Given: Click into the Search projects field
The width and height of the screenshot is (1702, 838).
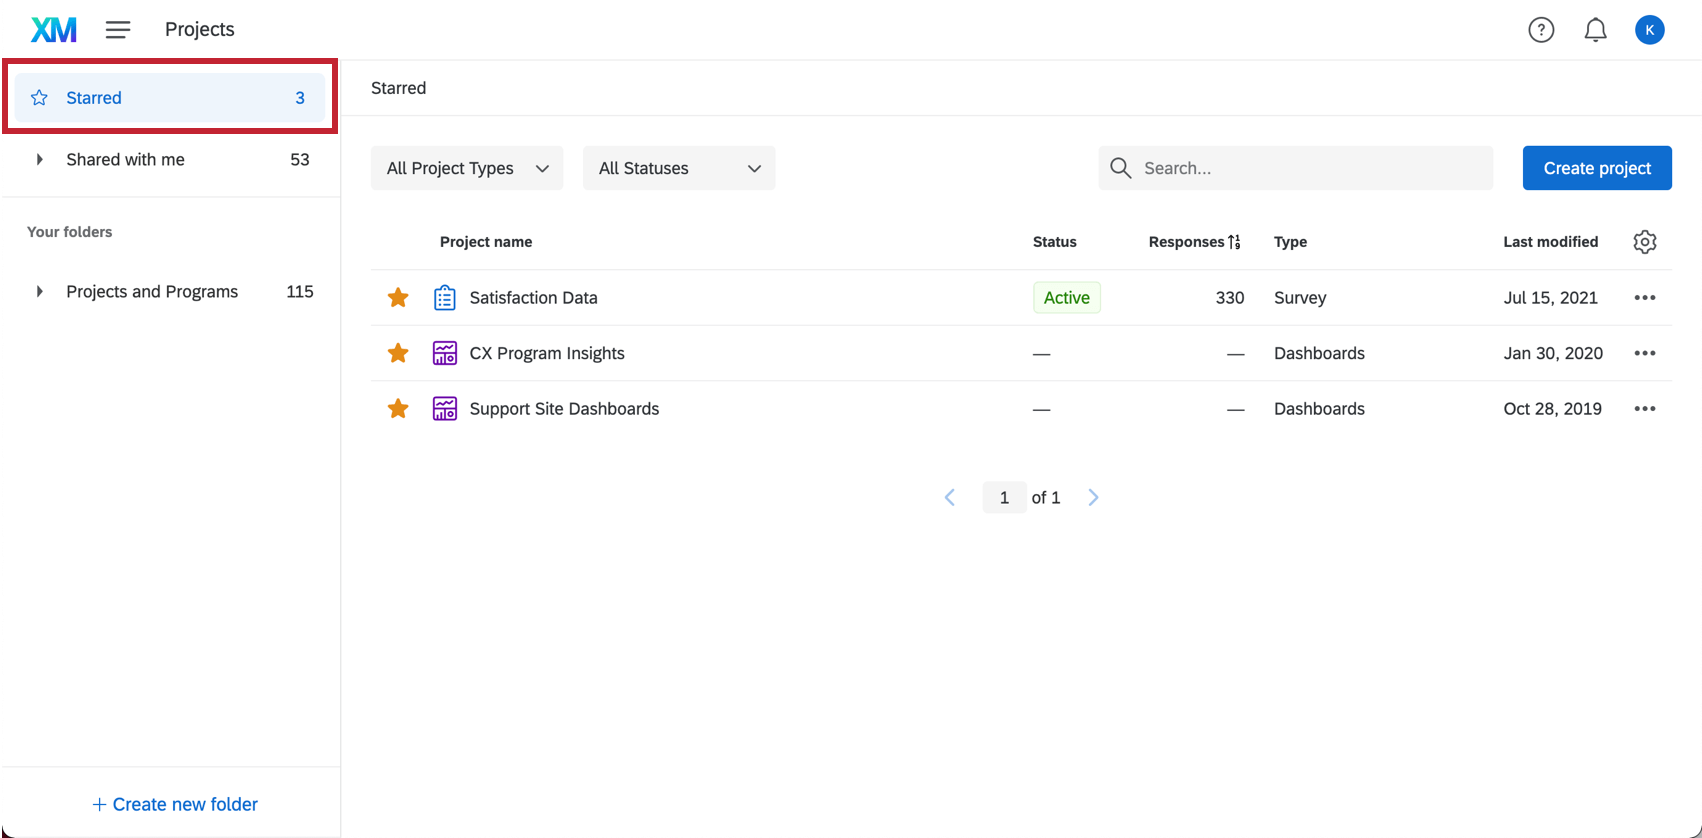Looking at the screenshot, I should point(1310,168).
